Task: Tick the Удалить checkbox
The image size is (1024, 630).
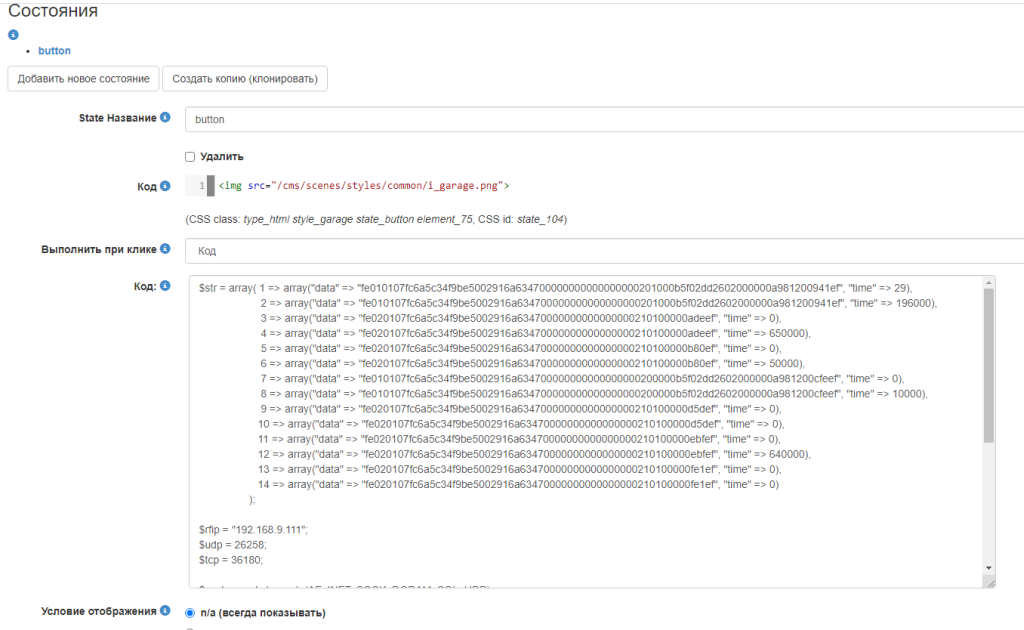Action: point(190,157)
